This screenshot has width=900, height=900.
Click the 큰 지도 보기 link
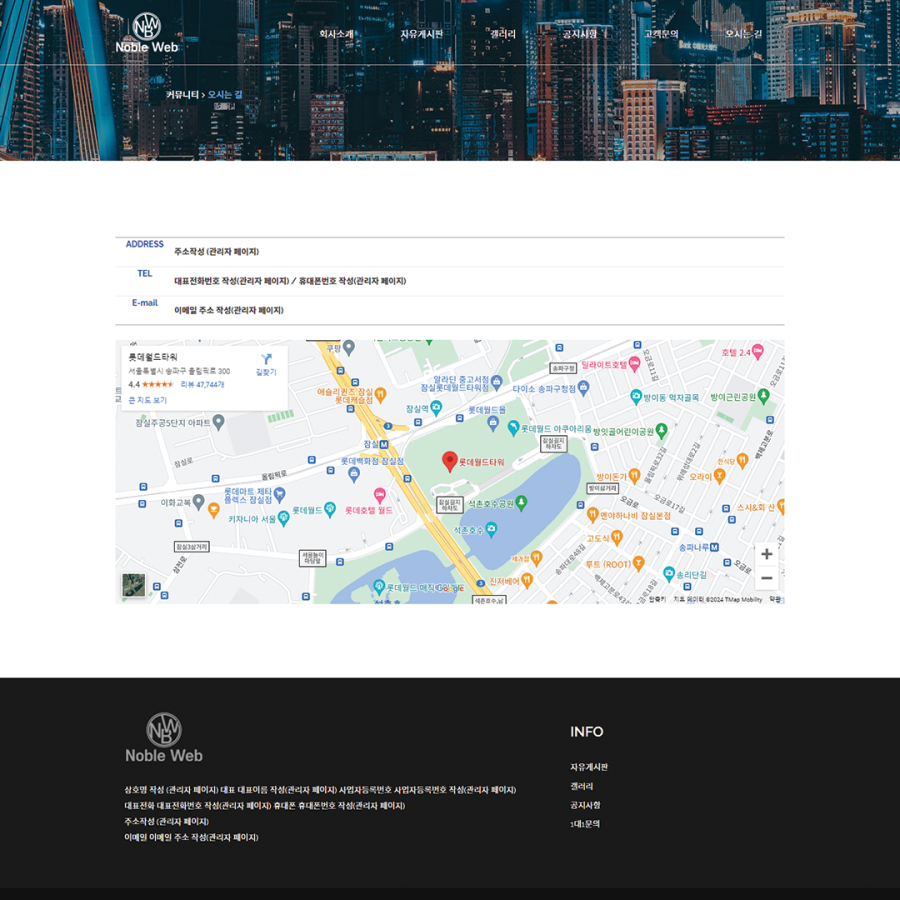[148, 400]
